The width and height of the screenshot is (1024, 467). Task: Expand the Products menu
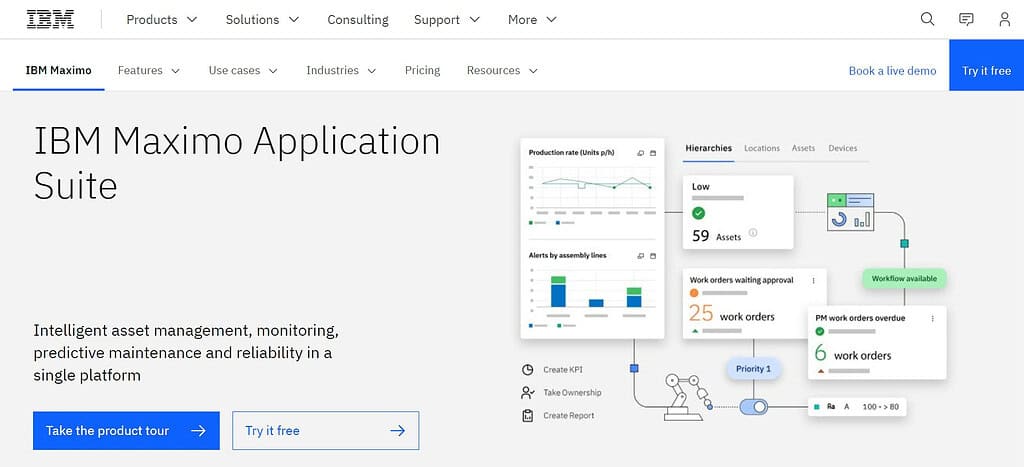[x=162, y=20]
